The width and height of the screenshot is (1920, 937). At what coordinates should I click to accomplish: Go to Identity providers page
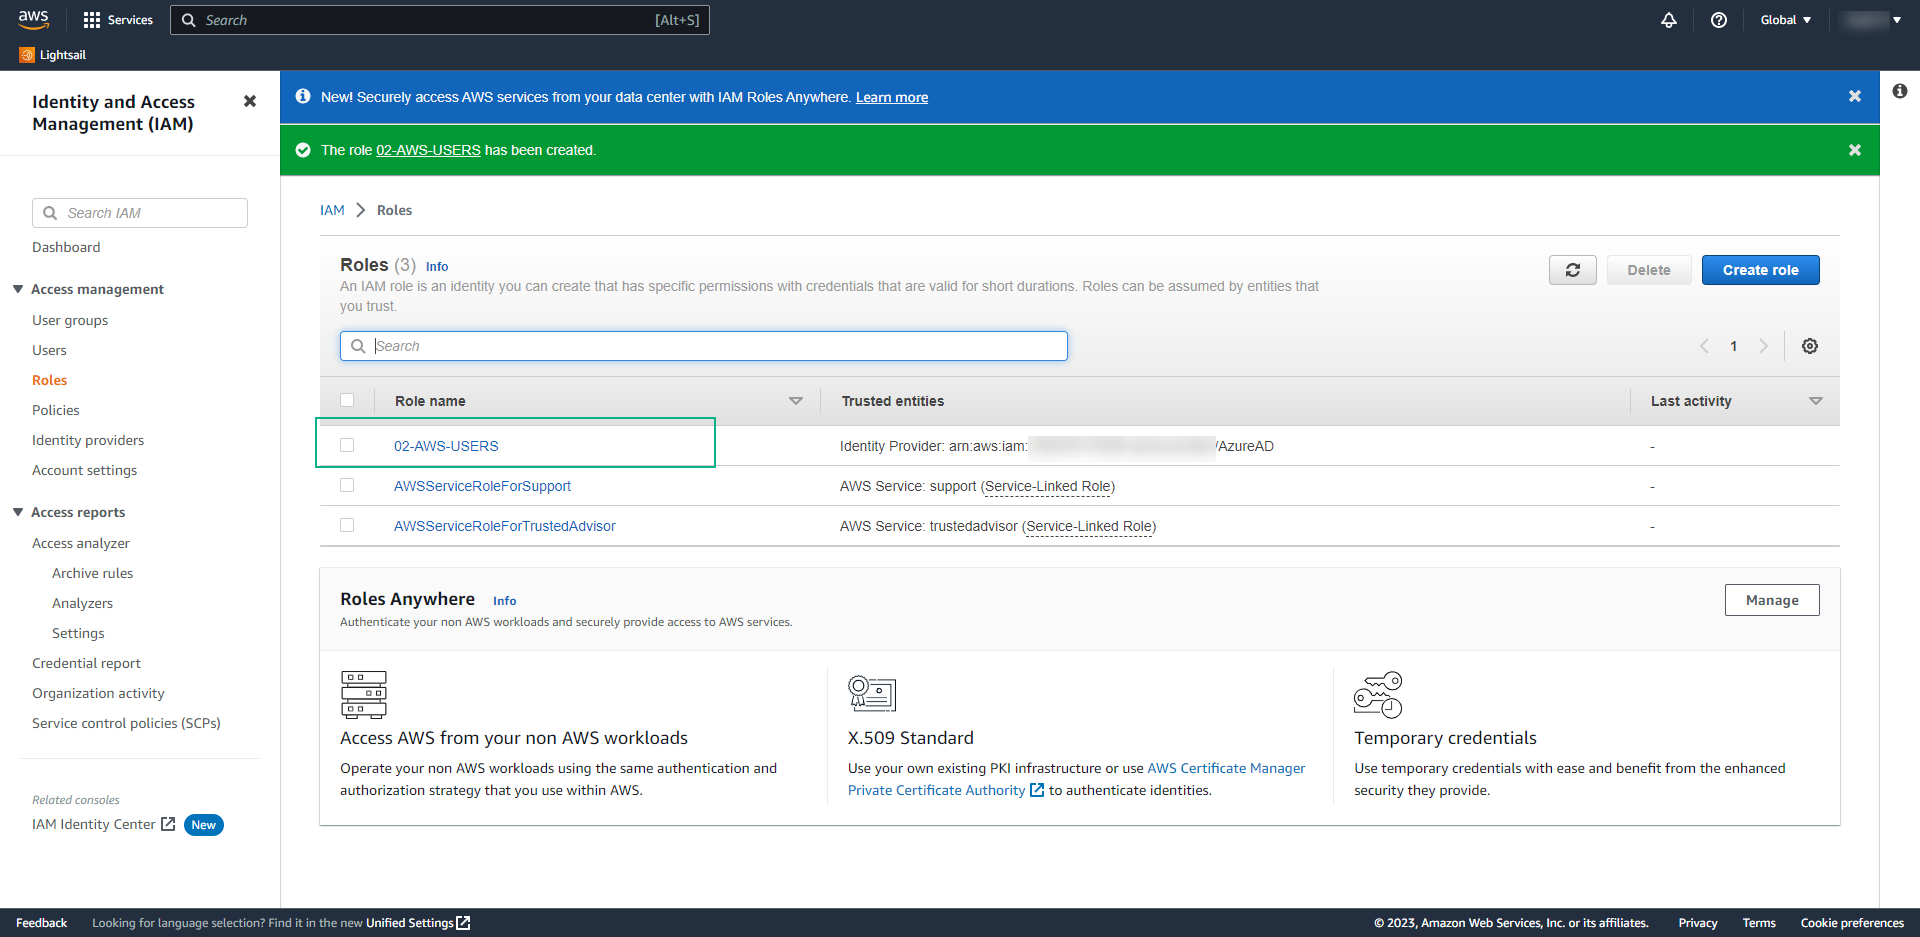[88, 440]
